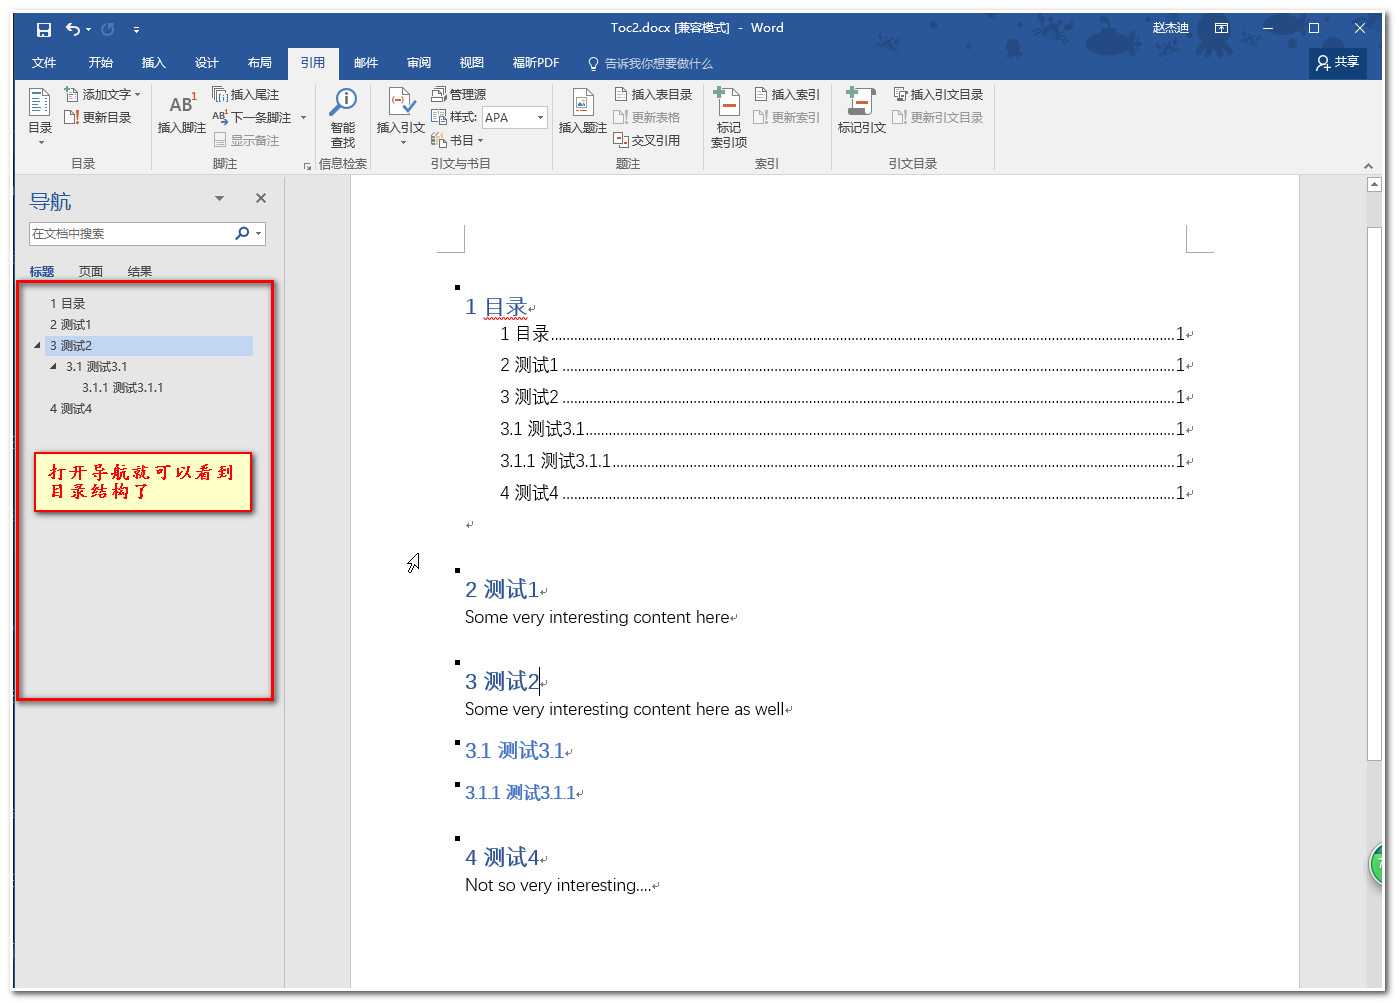This screenshot has height=1002, width=1396.
Task: Click 插入索引 insert index
Action: 787,94
